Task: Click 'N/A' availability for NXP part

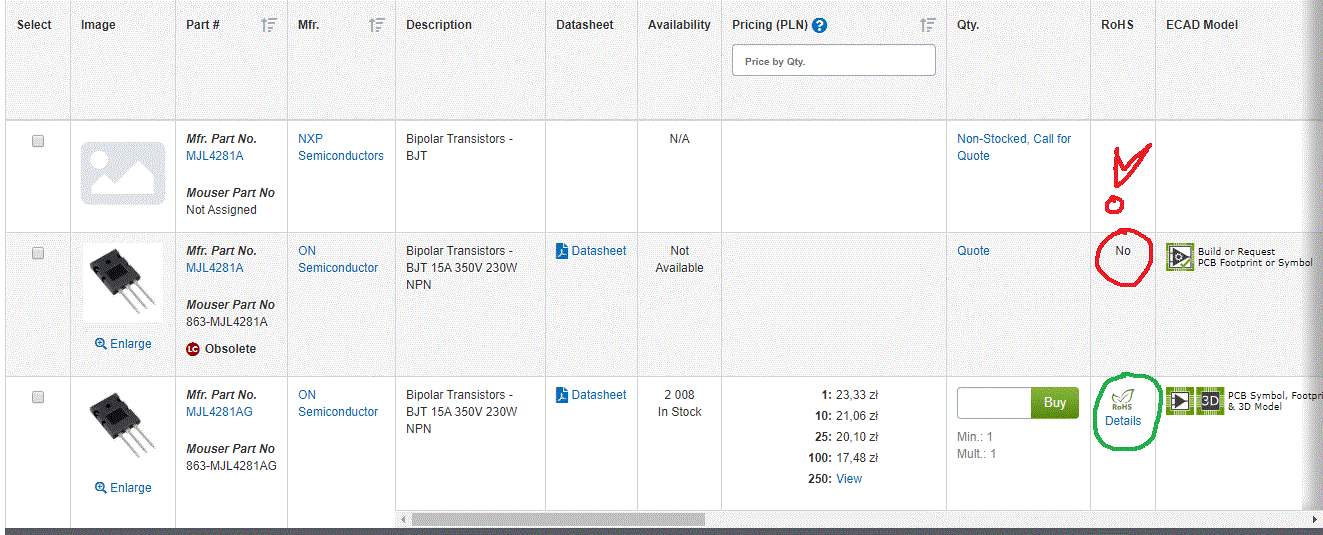Action: point(679,139)
